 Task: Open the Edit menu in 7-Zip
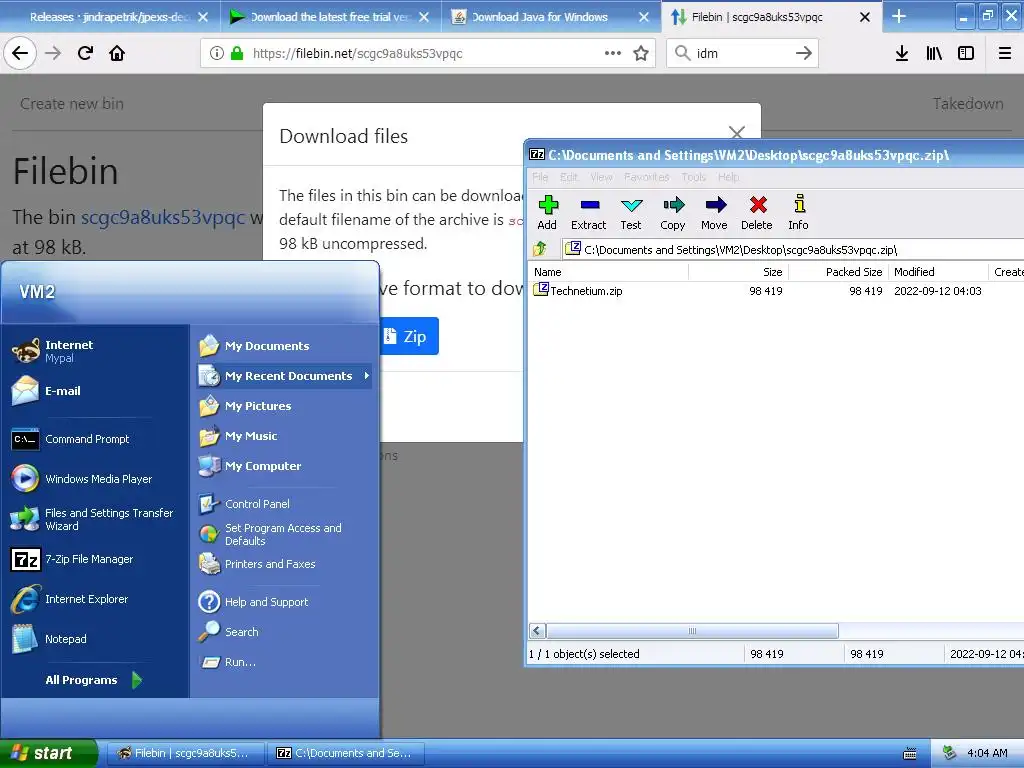[x=569, y=177]
